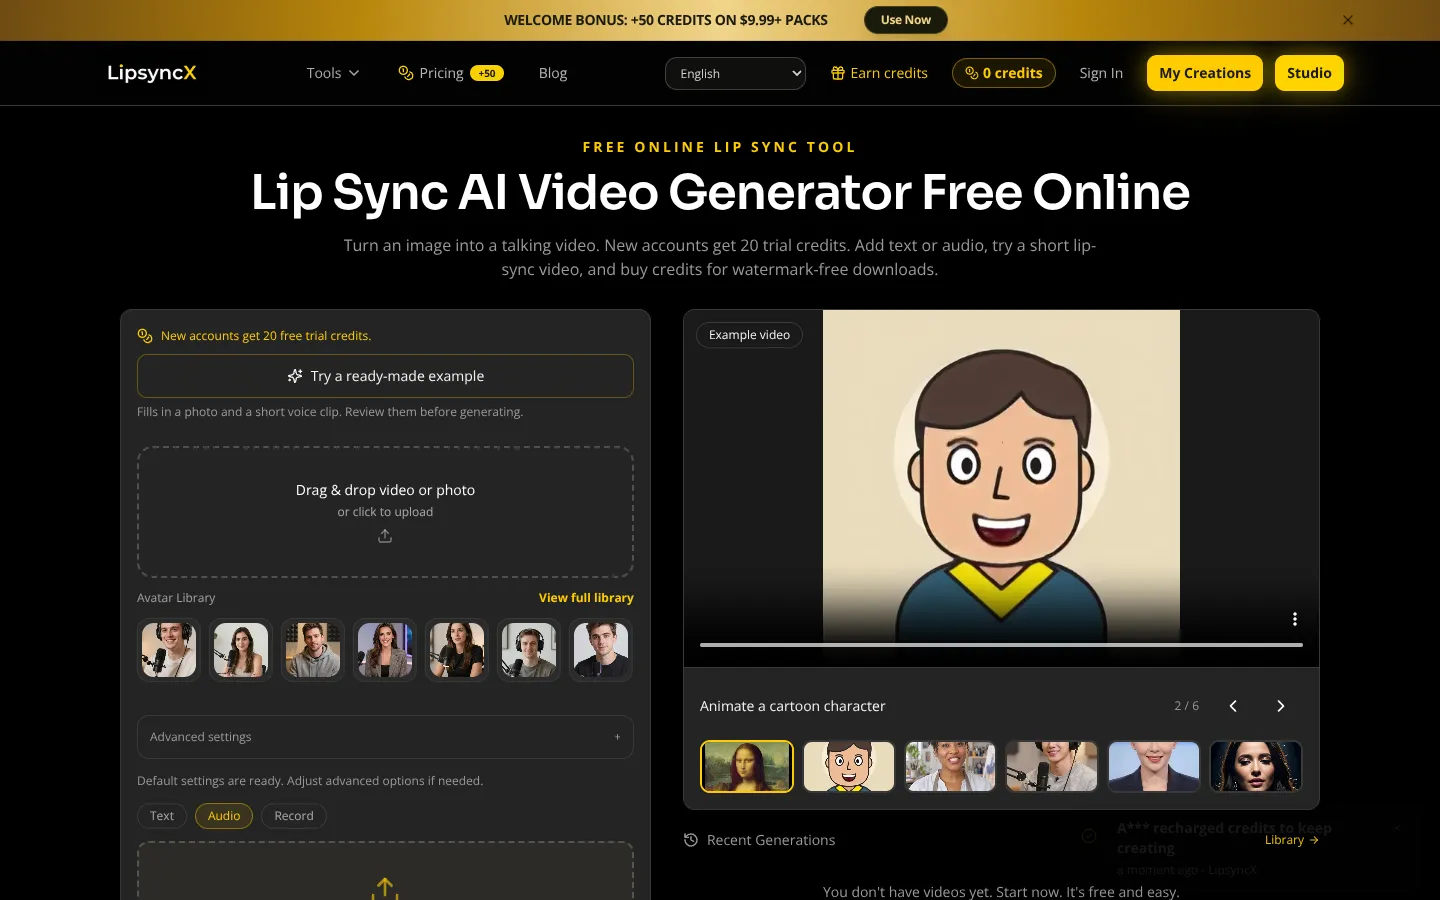Switch to the Audio input tab
This screenshot has height=900, width=1440.
pos(224,816)
